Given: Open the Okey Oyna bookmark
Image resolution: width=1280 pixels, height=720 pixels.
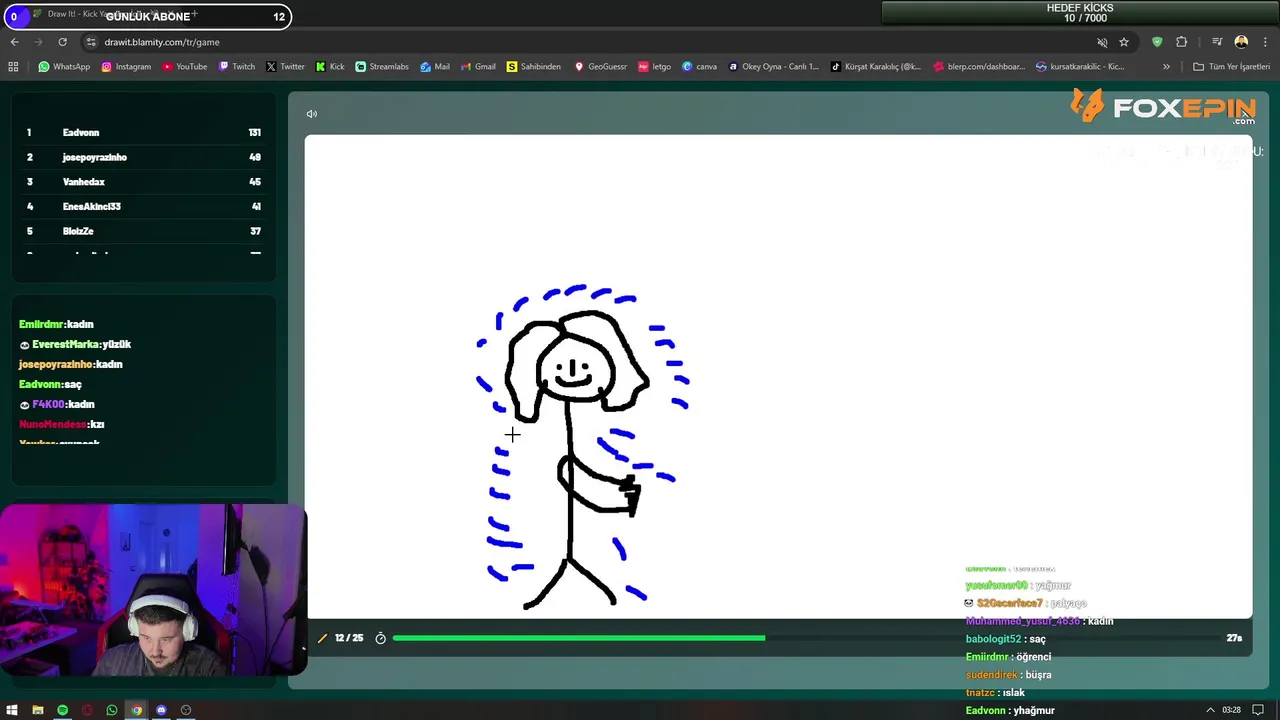Looking at the screenshot, I should (x=773, y=67).
